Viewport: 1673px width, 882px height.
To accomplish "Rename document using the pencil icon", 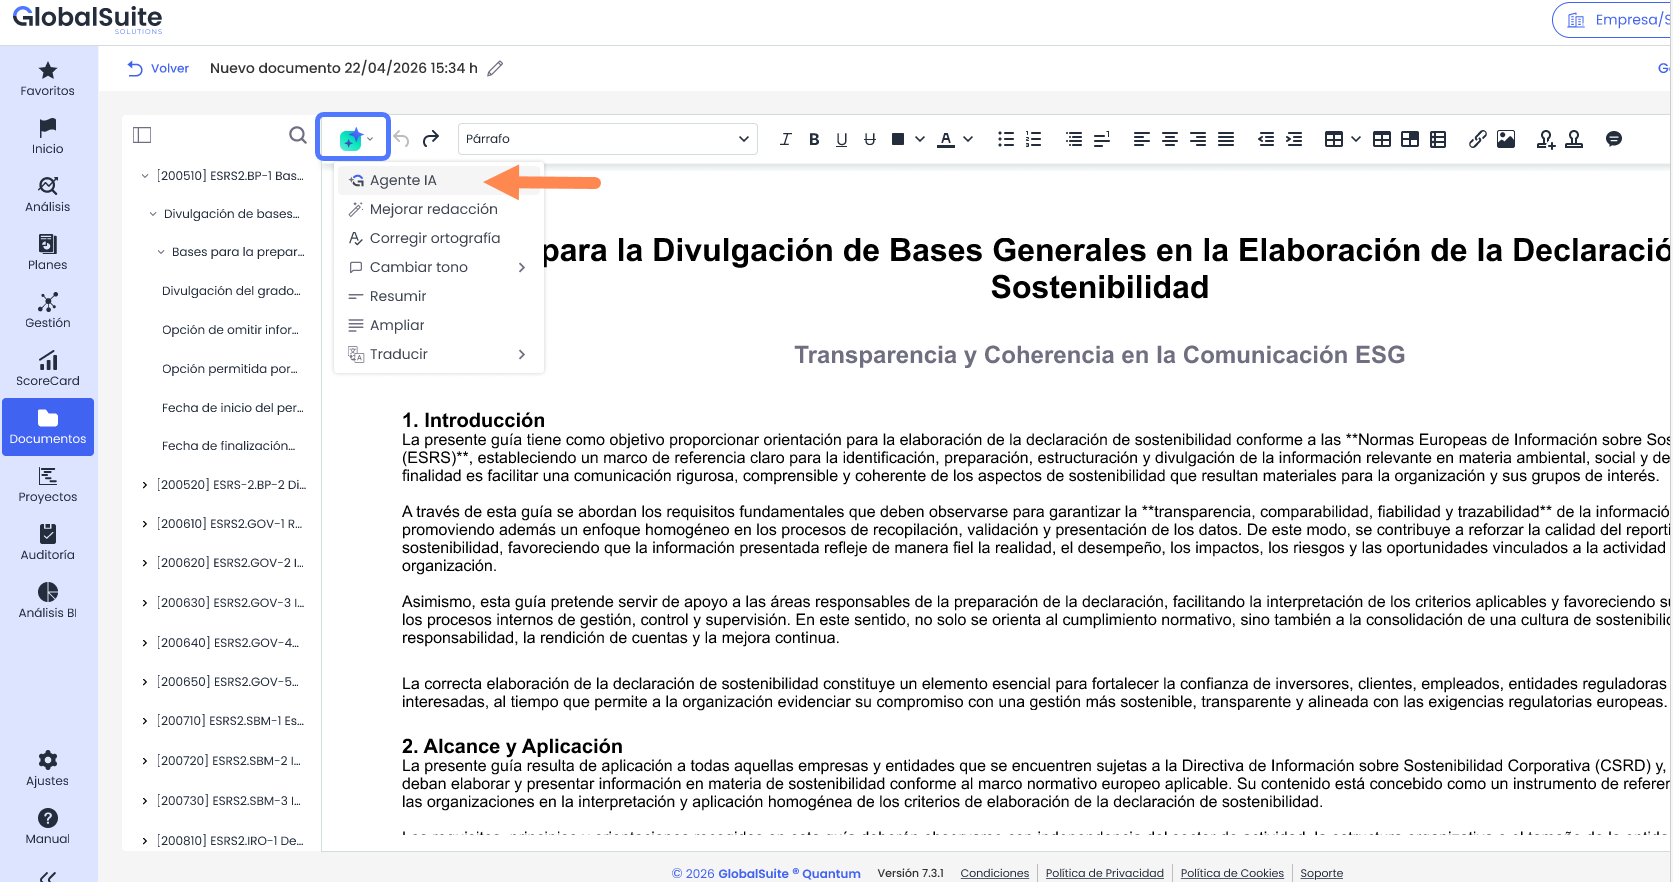I will pos(495,68).
